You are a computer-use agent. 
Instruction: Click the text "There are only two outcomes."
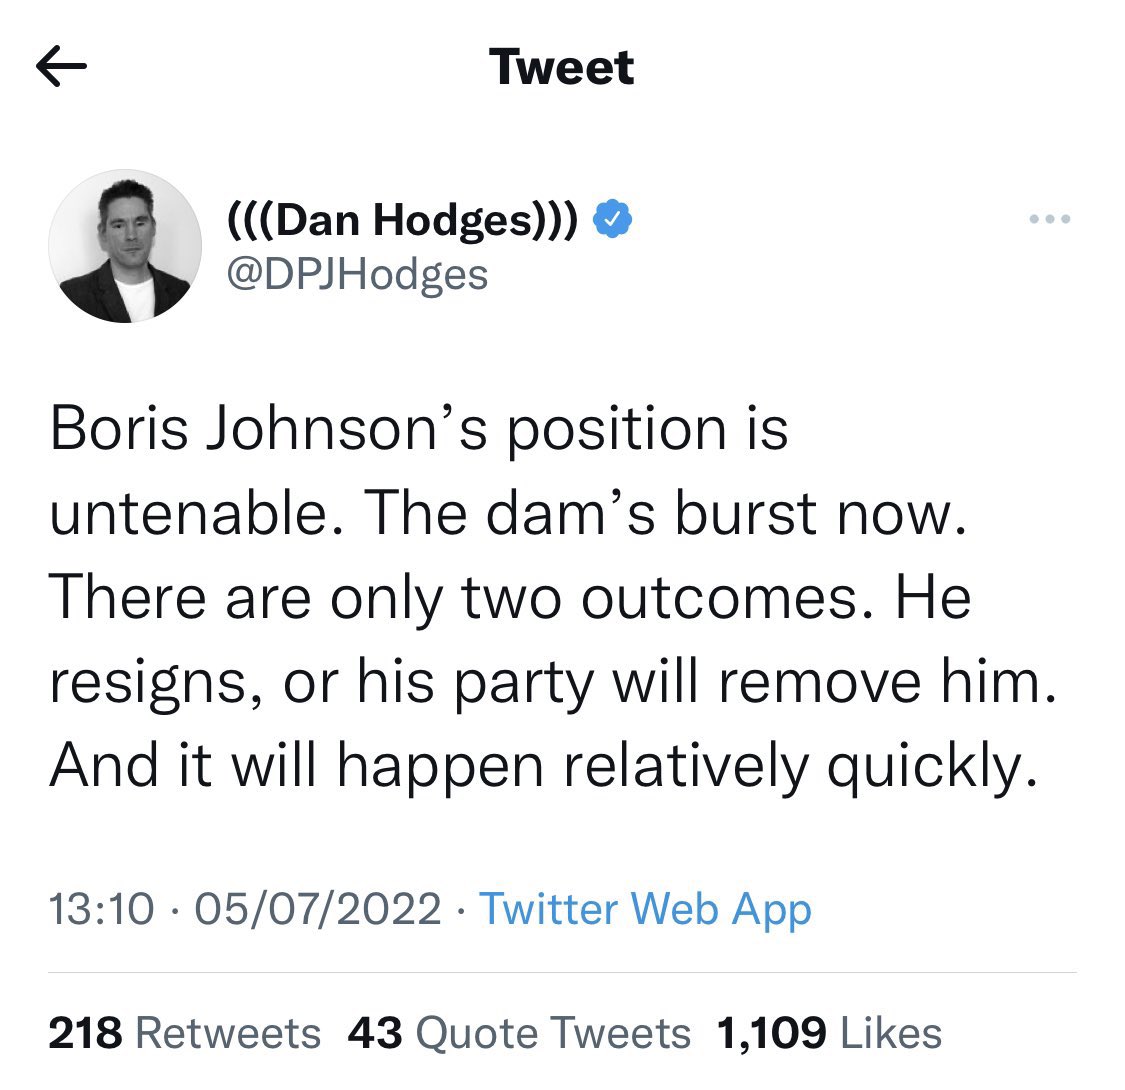tap(450, 598)
